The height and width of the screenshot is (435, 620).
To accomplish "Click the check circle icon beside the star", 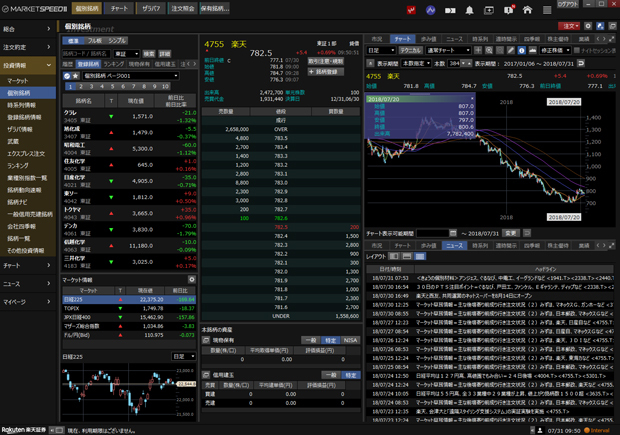I will [x=67, y=76].
